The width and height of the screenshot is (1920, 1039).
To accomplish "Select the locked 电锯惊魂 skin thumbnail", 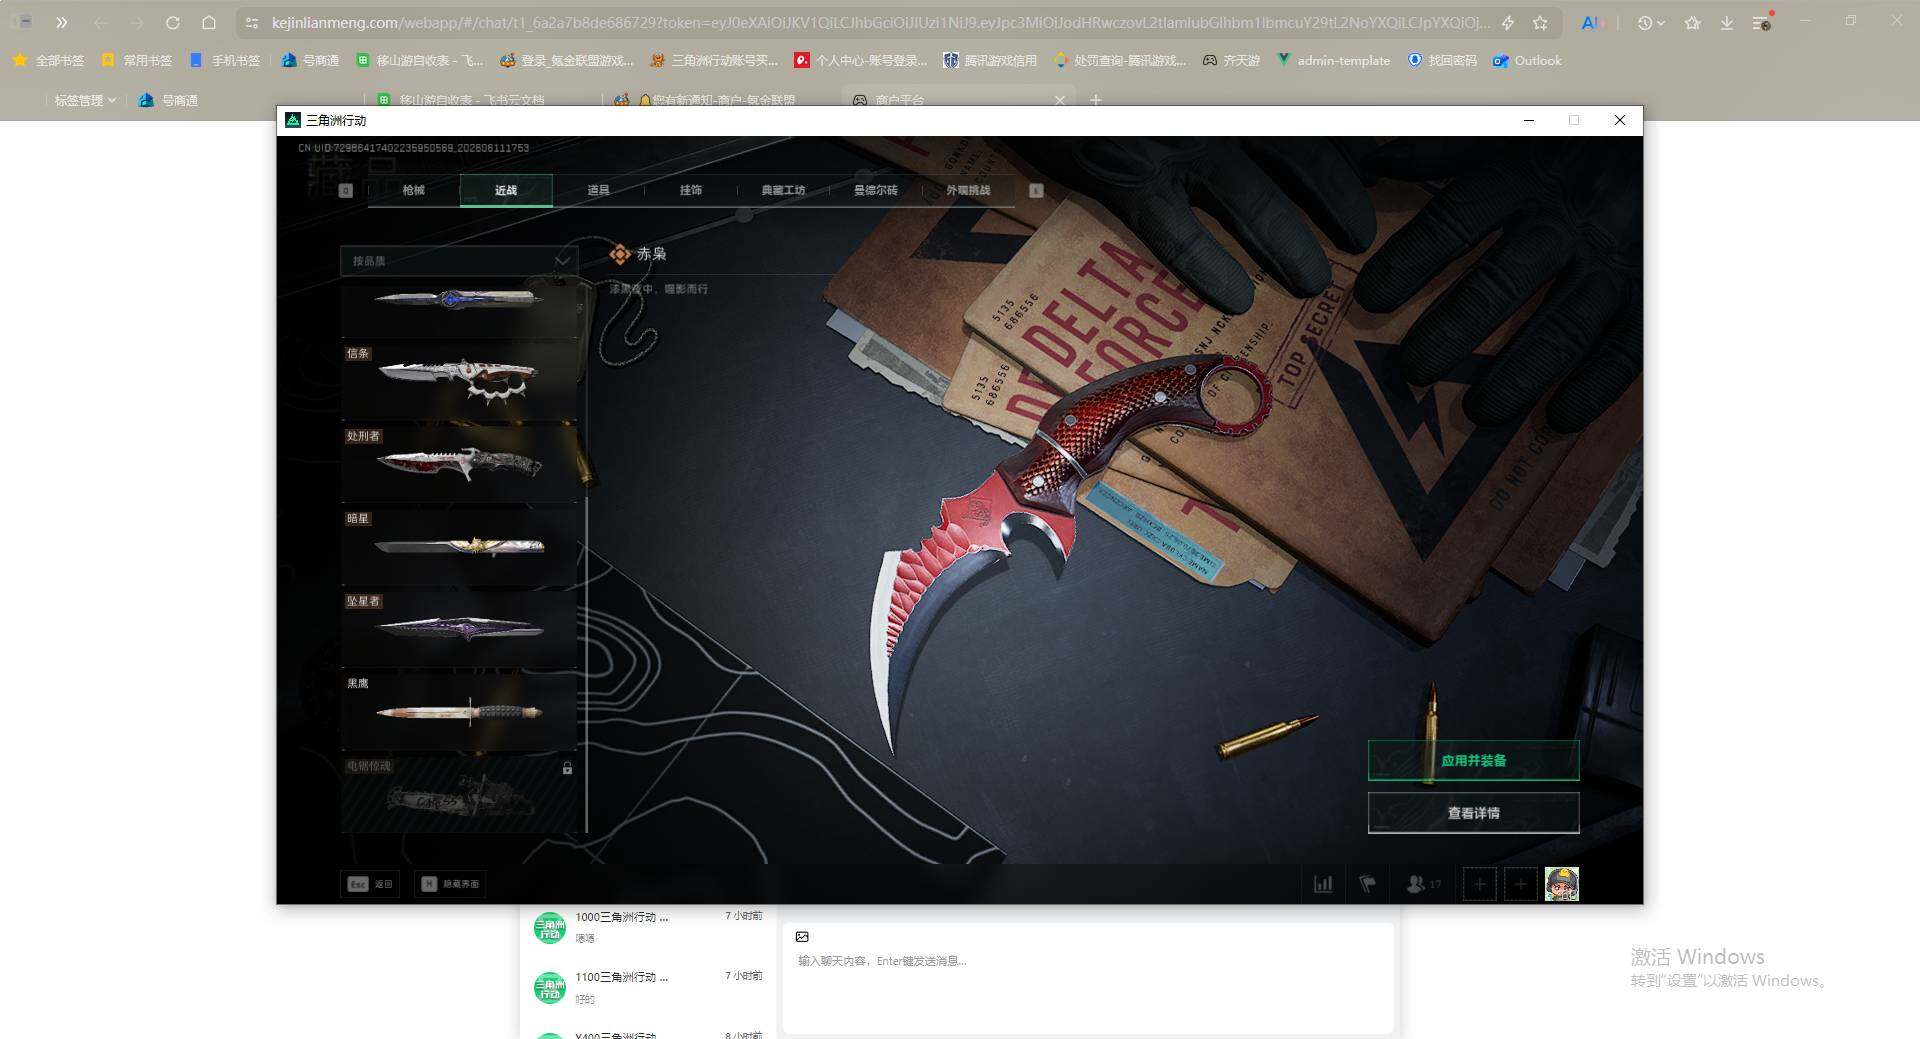I will 459,794.
